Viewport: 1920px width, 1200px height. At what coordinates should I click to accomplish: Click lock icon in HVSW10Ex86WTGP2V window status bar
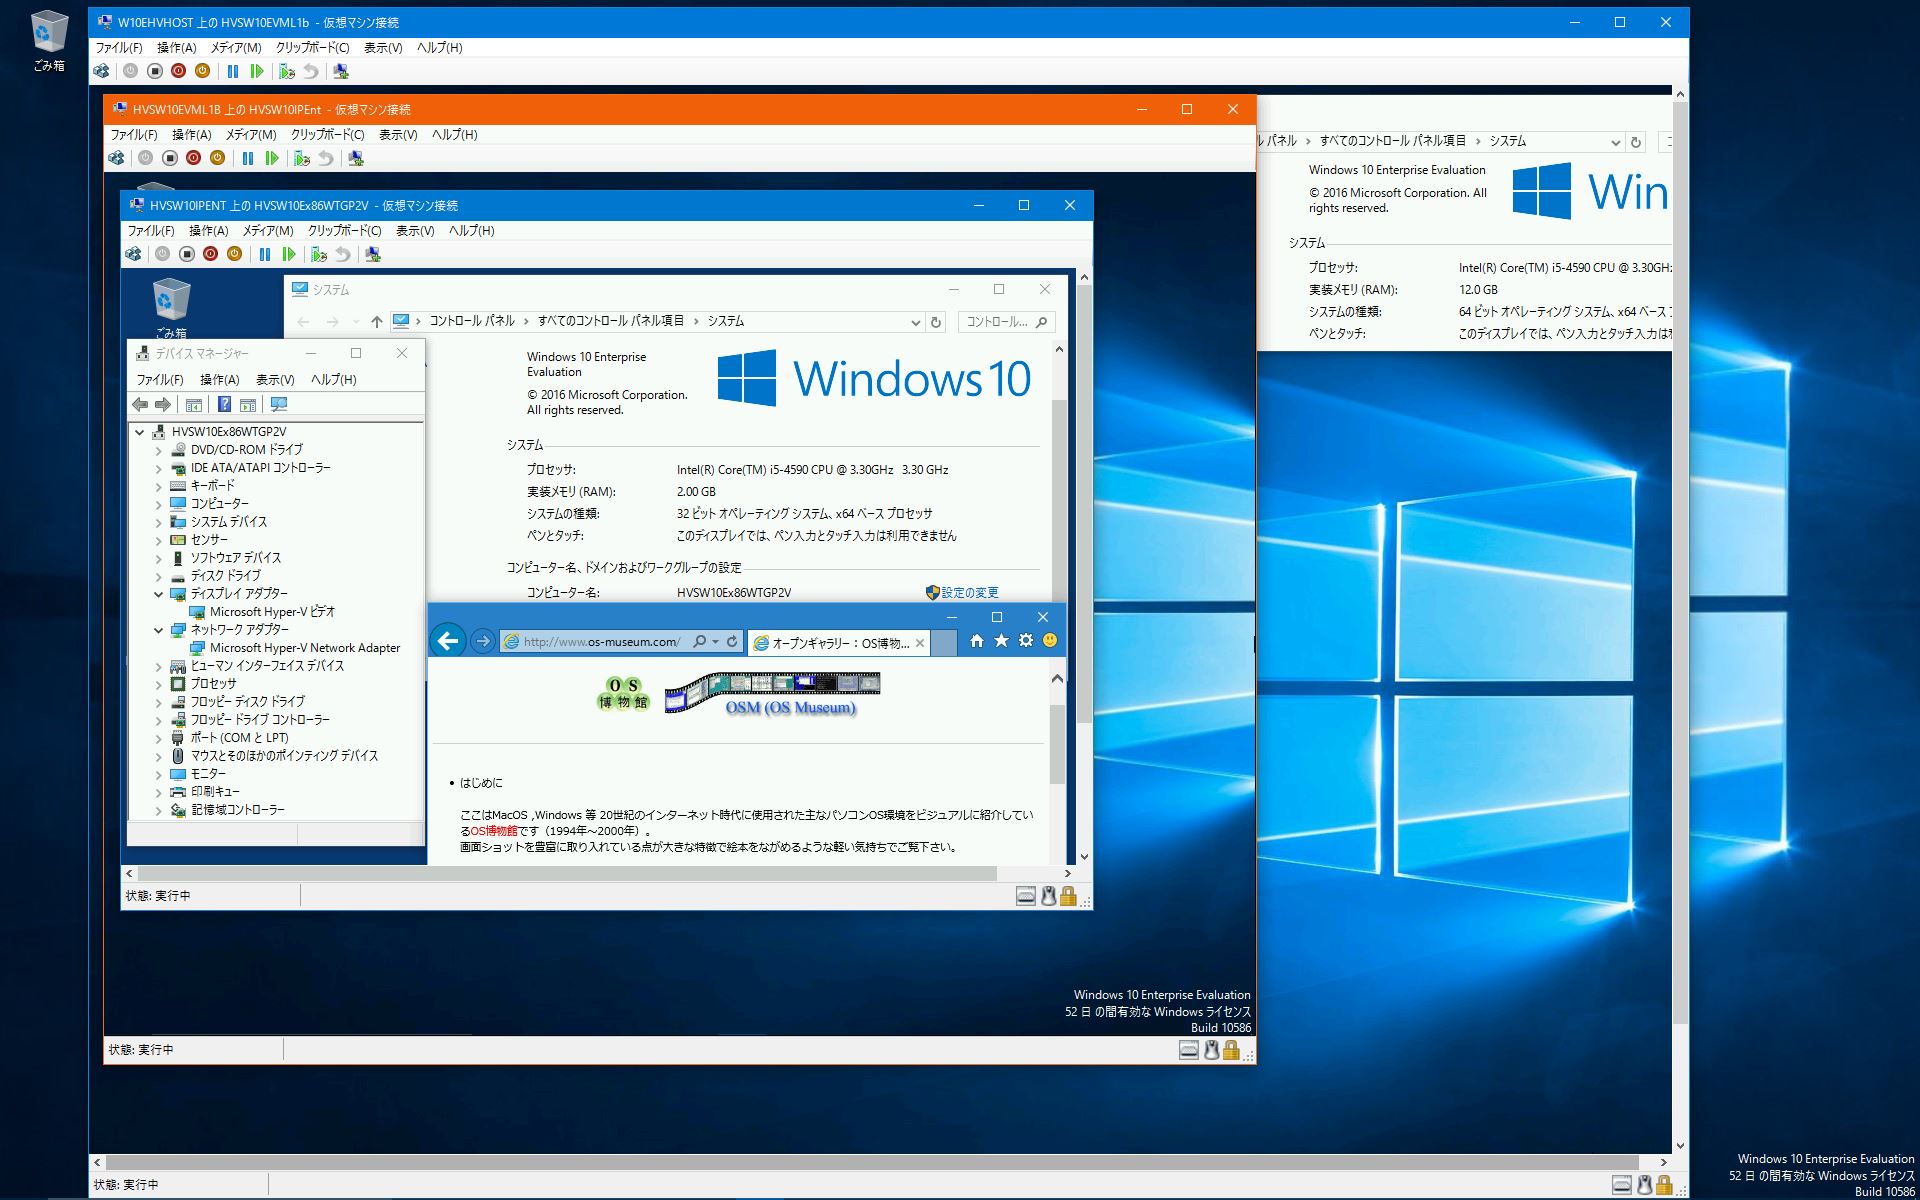[1068, 896]
